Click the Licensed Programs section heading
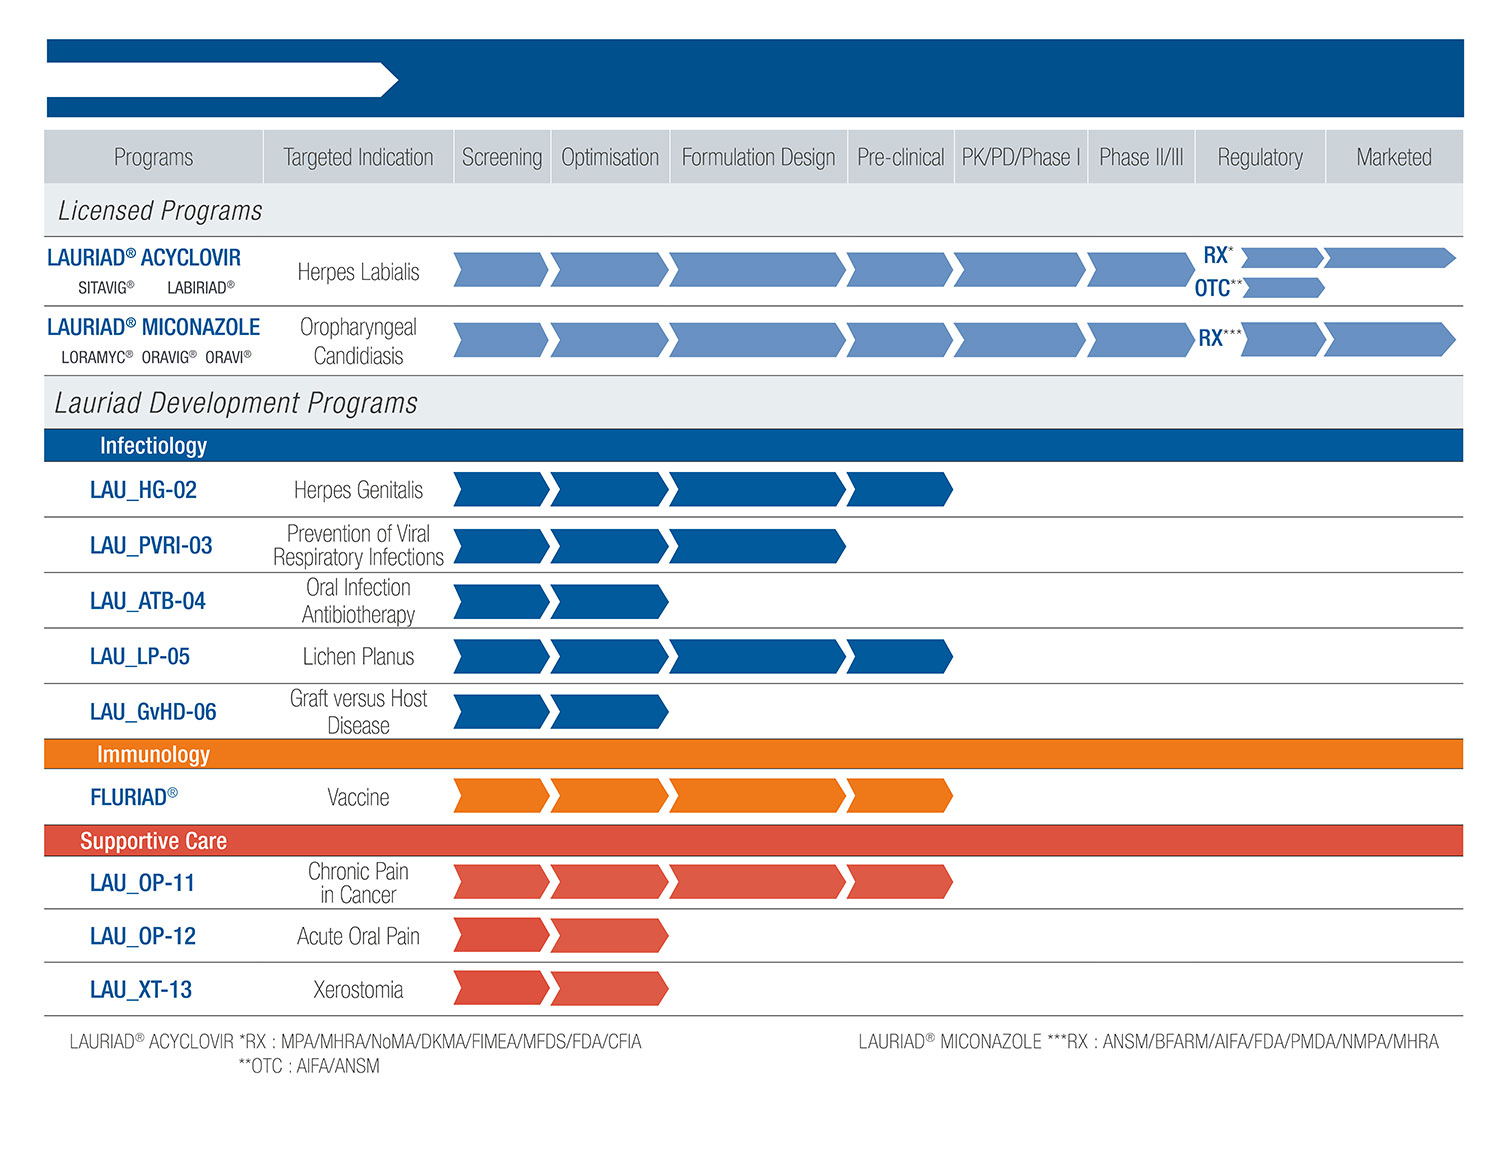This screenshot has width=1500, height=1172. pyautogui.click(x=160, y=211)
